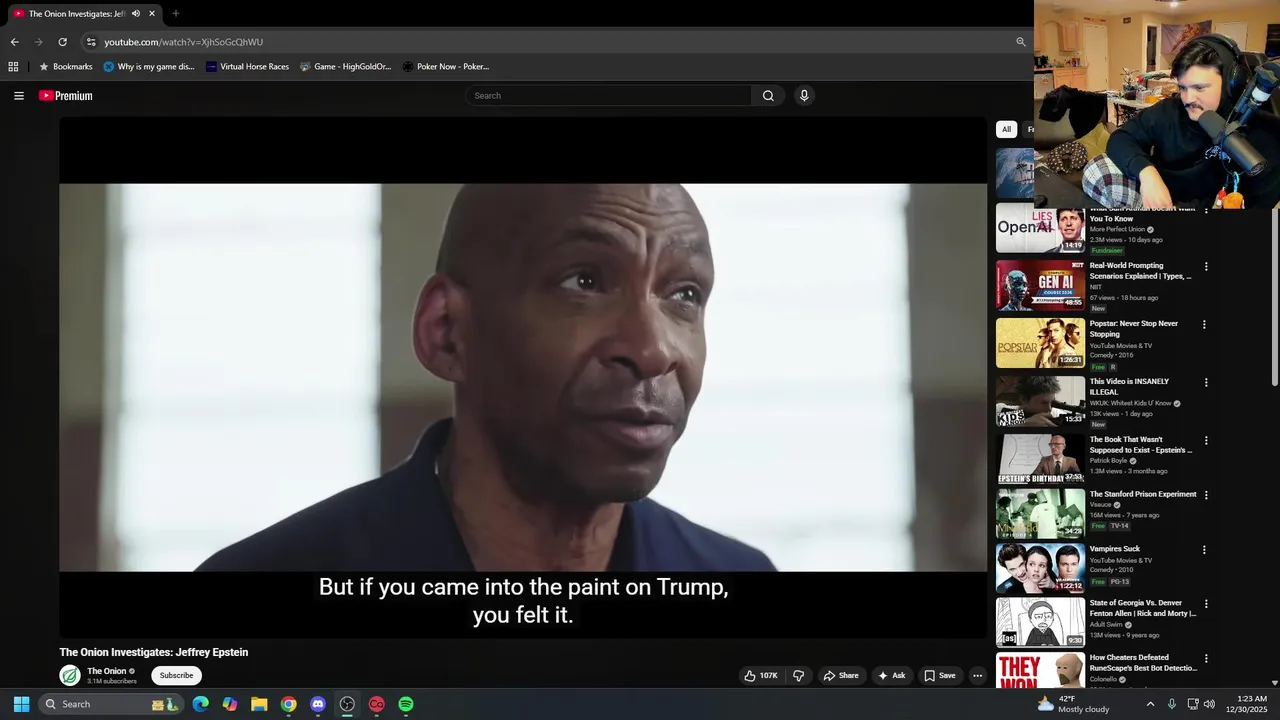Open the Windows Start menu
1280x720 pixels.
21,704
